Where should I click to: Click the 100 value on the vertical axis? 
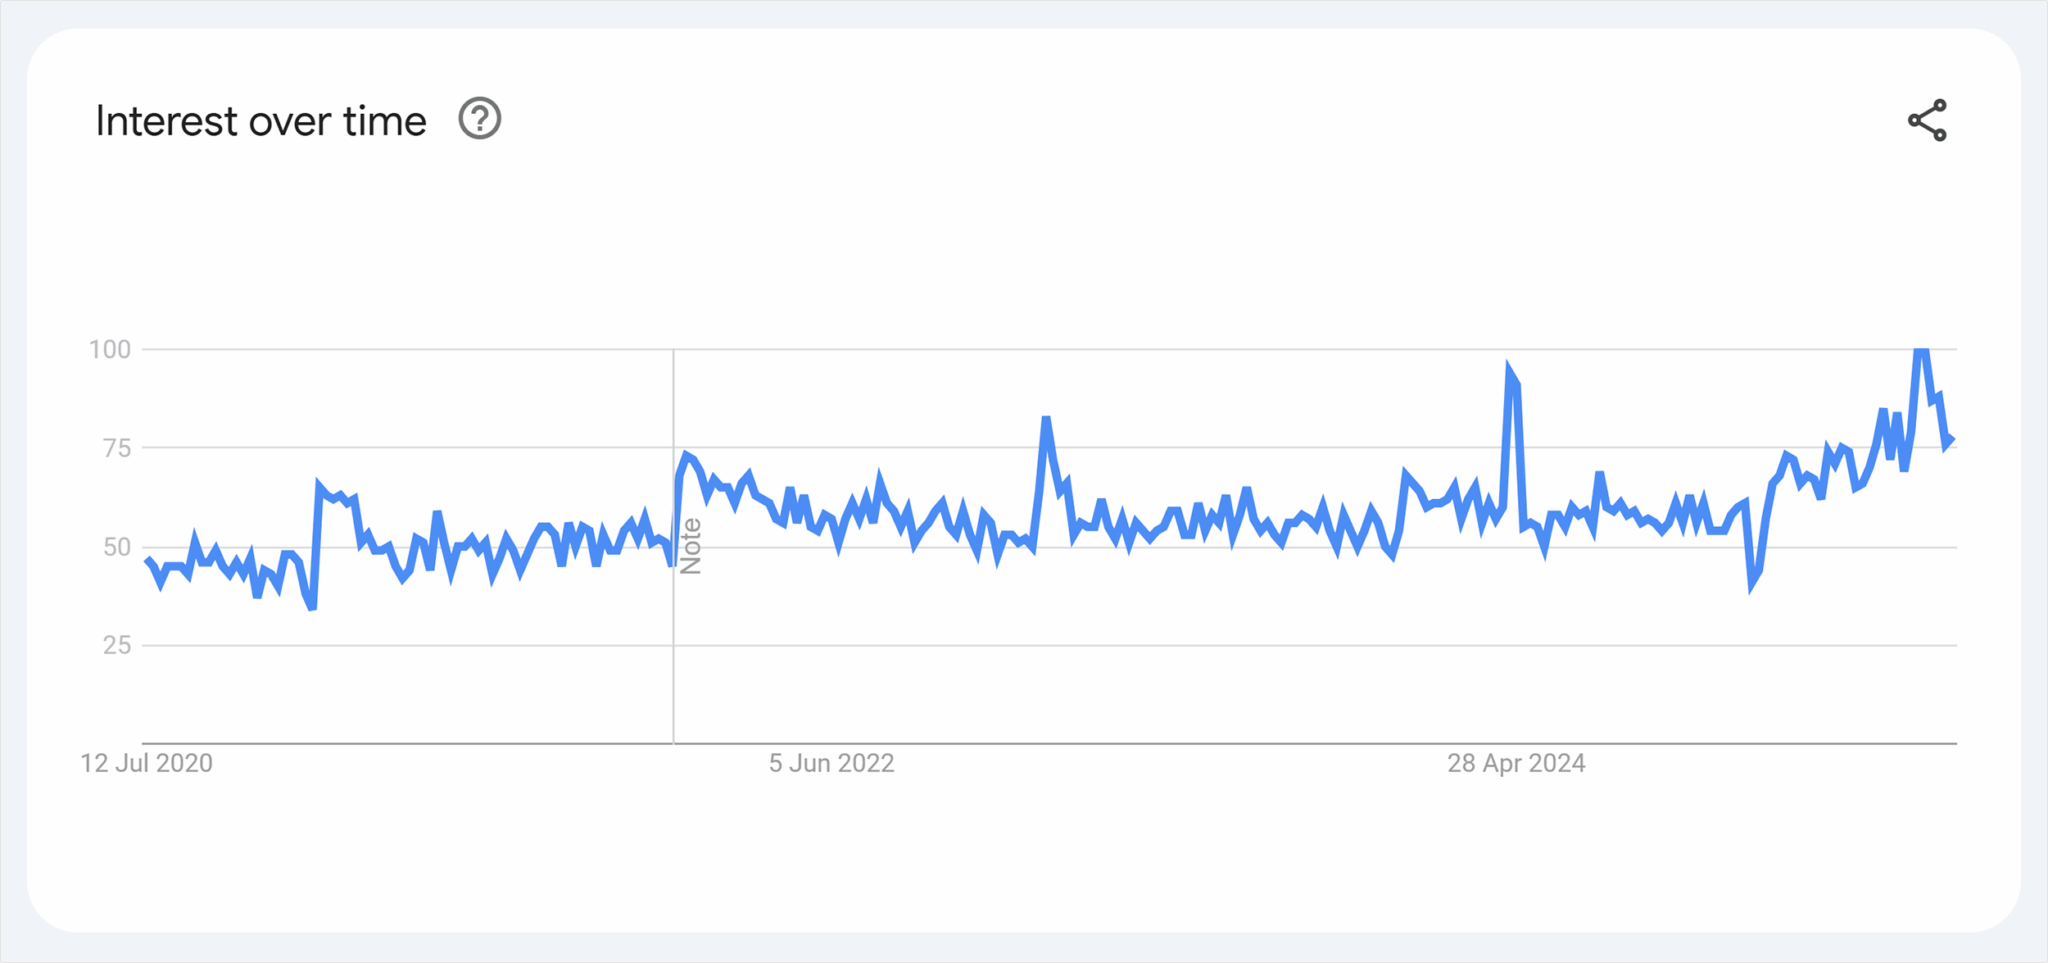[x=110, y=349]
